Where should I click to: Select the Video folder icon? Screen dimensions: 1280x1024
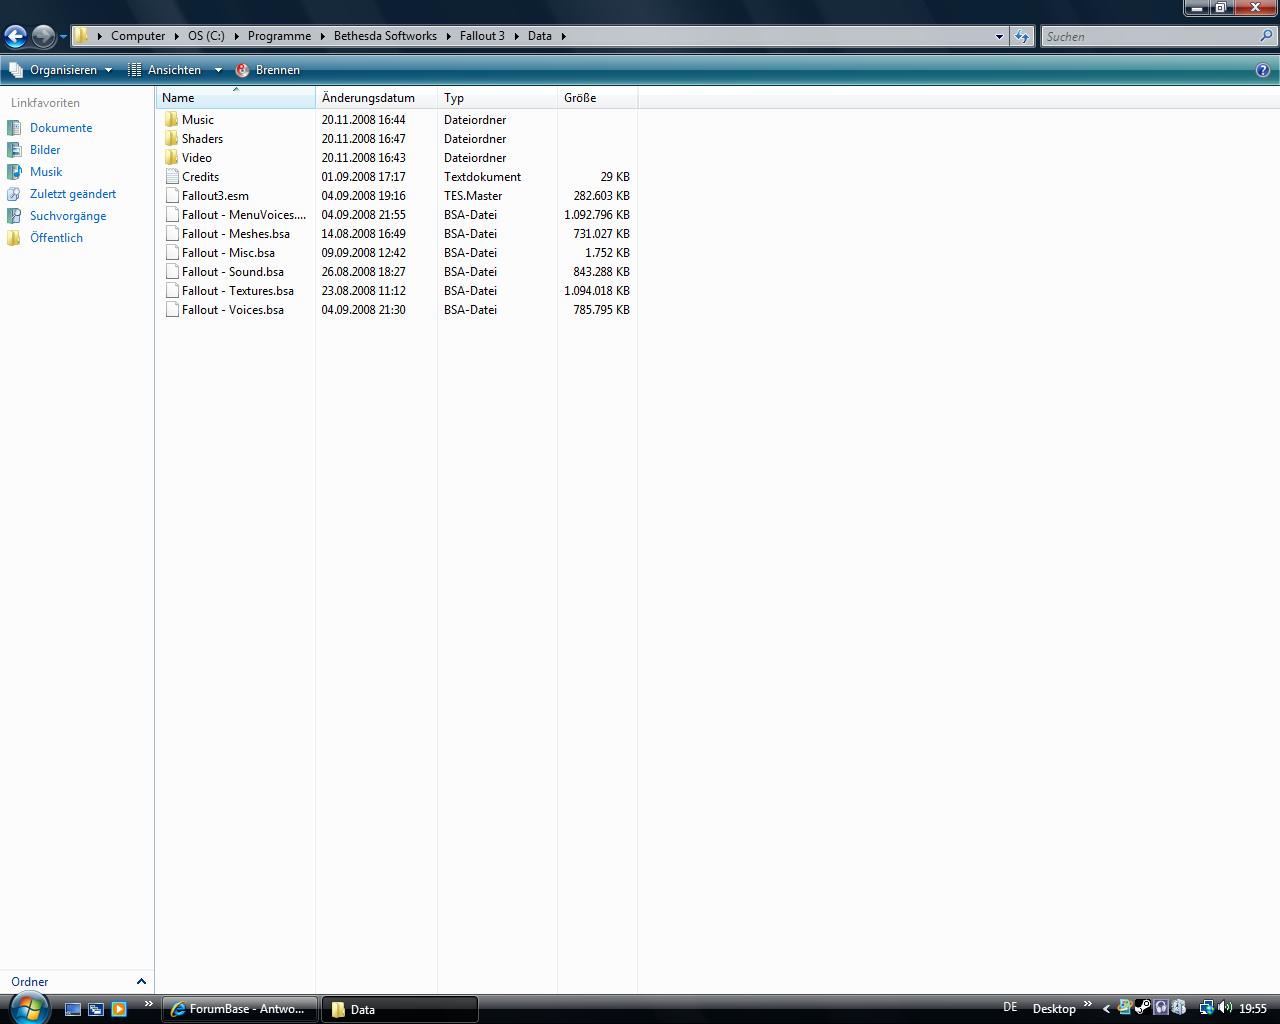(x=172, y=158)
